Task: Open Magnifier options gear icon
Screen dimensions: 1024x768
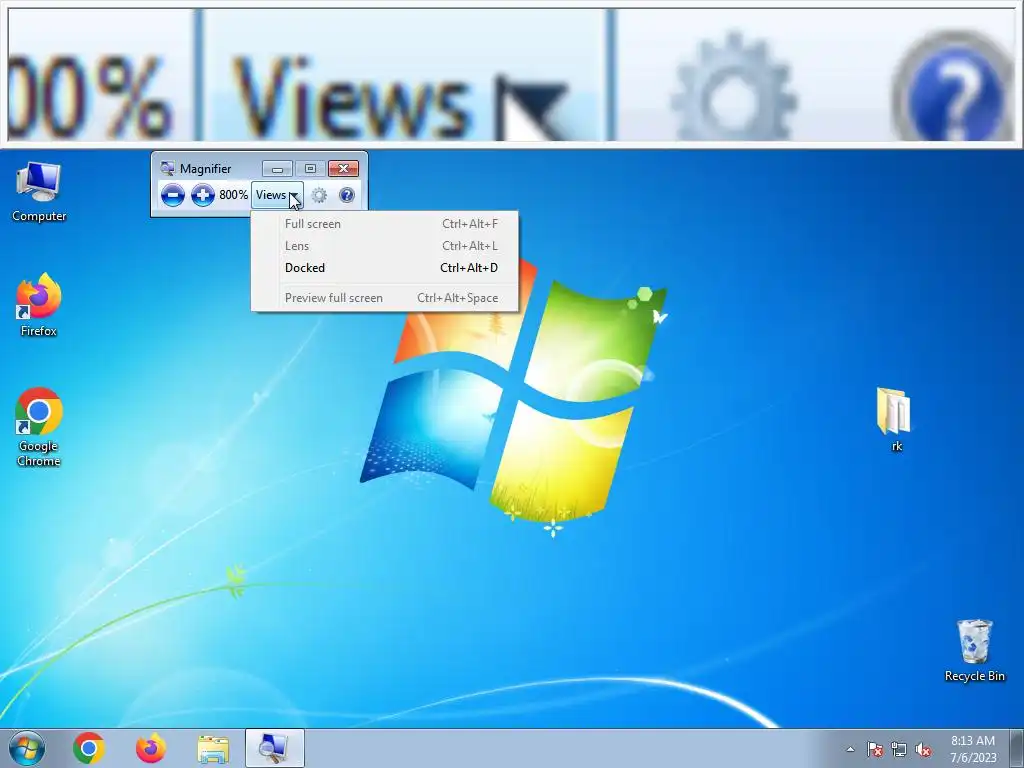Action: click(x=319, y=195)
